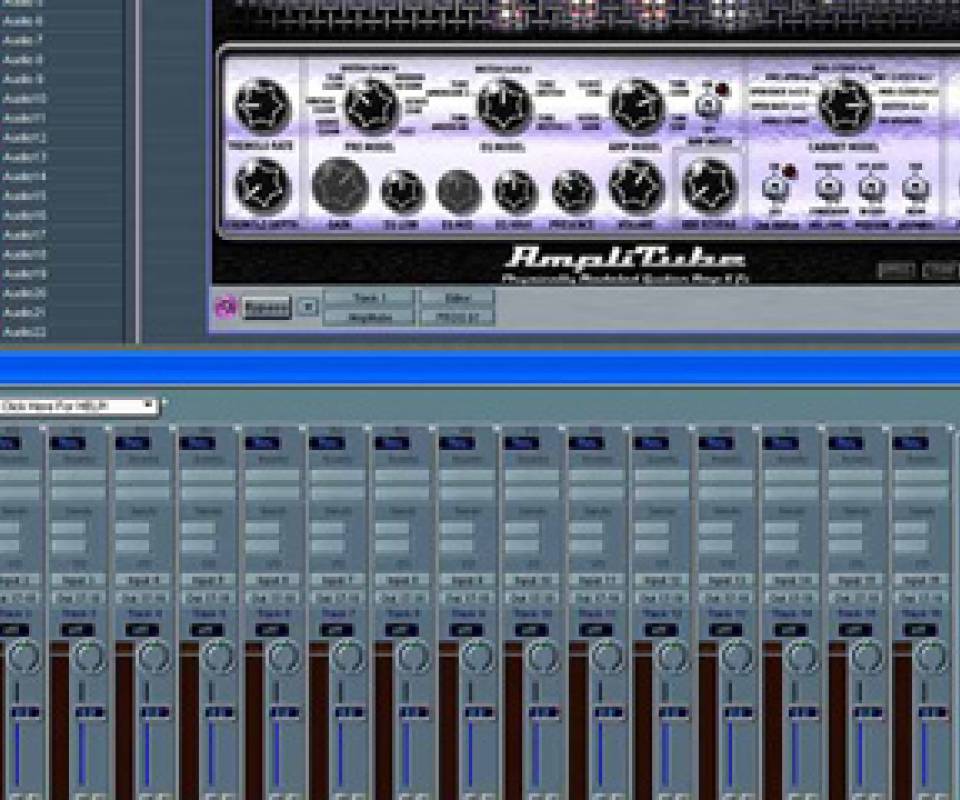Click the EQ Model selector knob
This screenshot has width=960, height=800.
[504, 106]
